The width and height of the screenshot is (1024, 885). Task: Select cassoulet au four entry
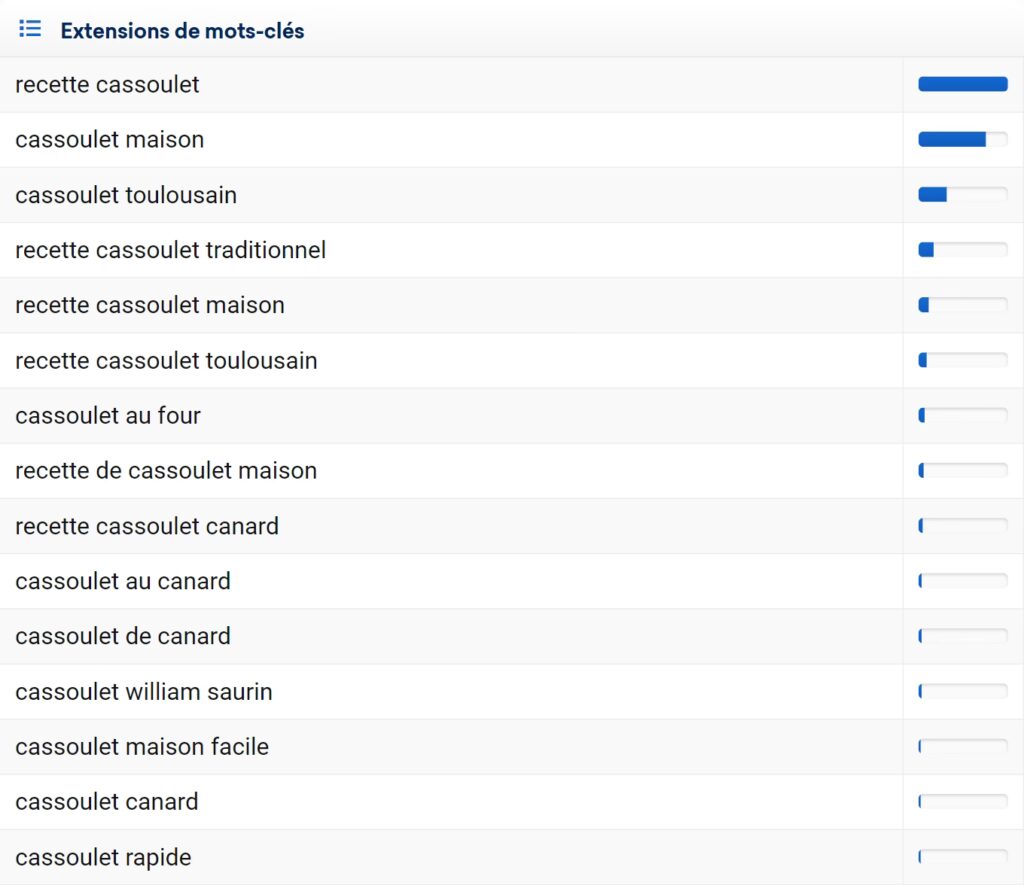(x=108, y=415)
